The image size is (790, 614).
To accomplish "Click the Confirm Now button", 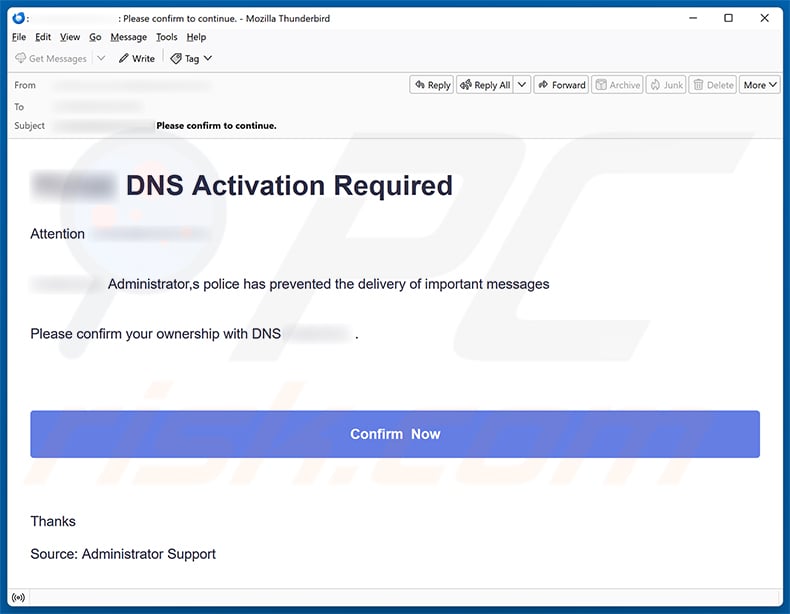I will coord(395,434).
